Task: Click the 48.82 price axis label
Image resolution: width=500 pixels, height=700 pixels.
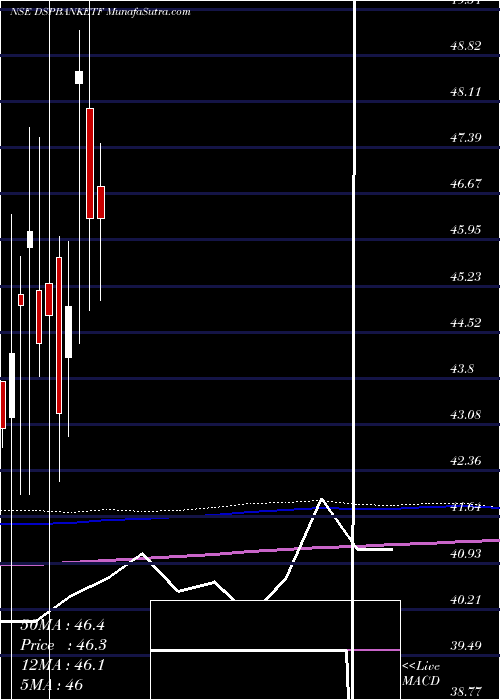Action: point(466,46)
